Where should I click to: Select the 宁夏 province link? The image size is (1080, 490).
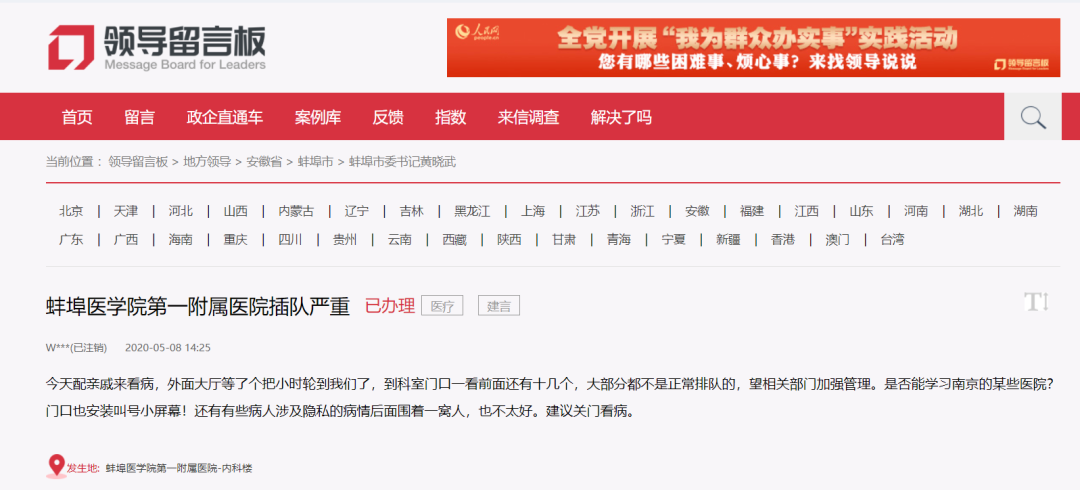coord(673,240)
